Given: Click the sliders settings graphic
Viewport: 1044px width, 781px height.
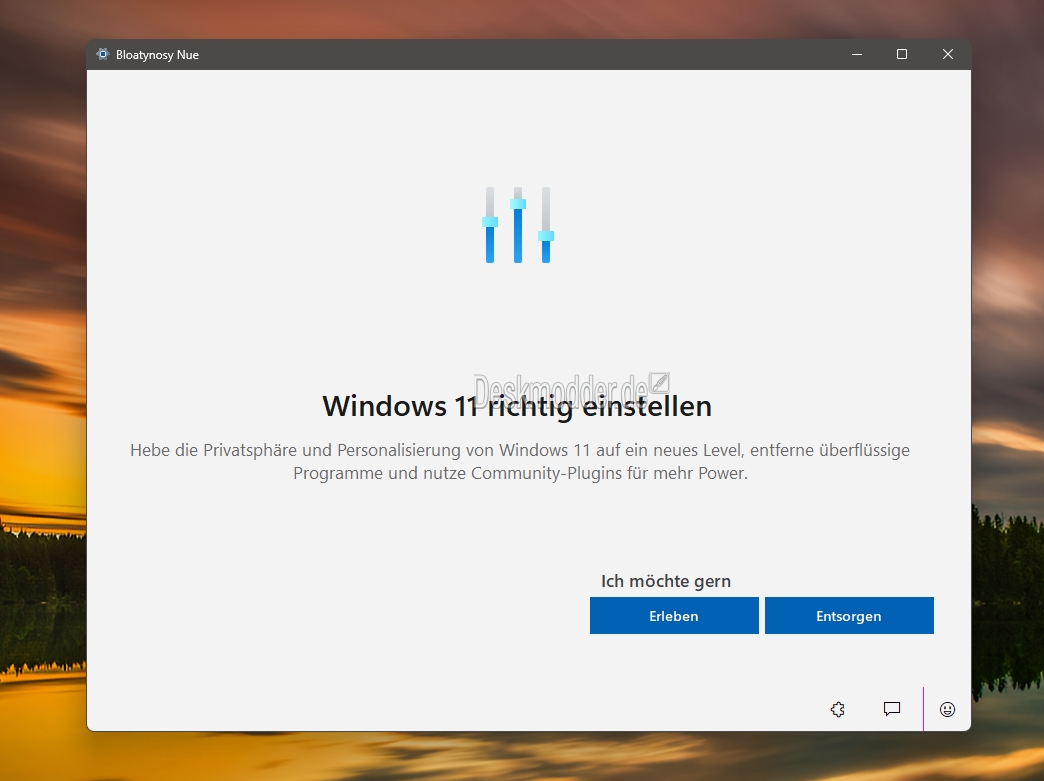Looking at the screenshot, I should (518, 225).
